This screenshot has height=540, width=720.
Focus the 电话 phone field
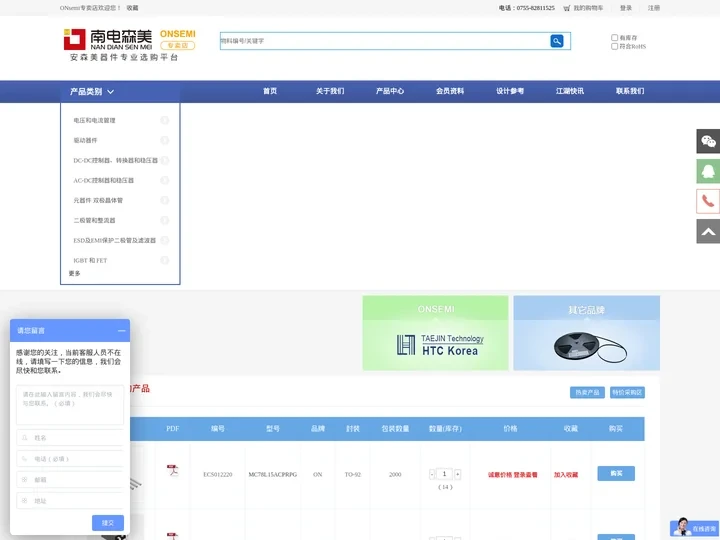pos(70,459)
